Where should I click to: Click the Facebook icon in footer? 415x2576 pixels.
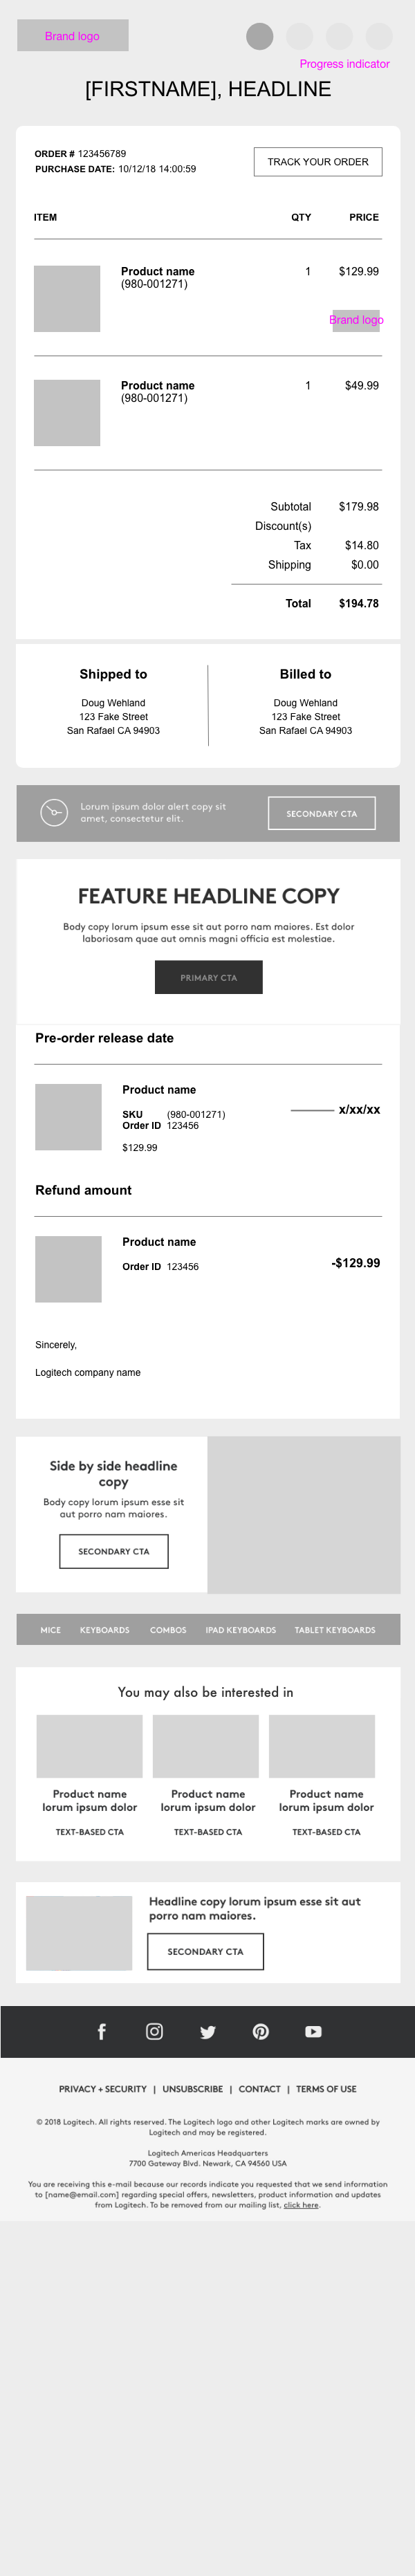click(101, 2031)
